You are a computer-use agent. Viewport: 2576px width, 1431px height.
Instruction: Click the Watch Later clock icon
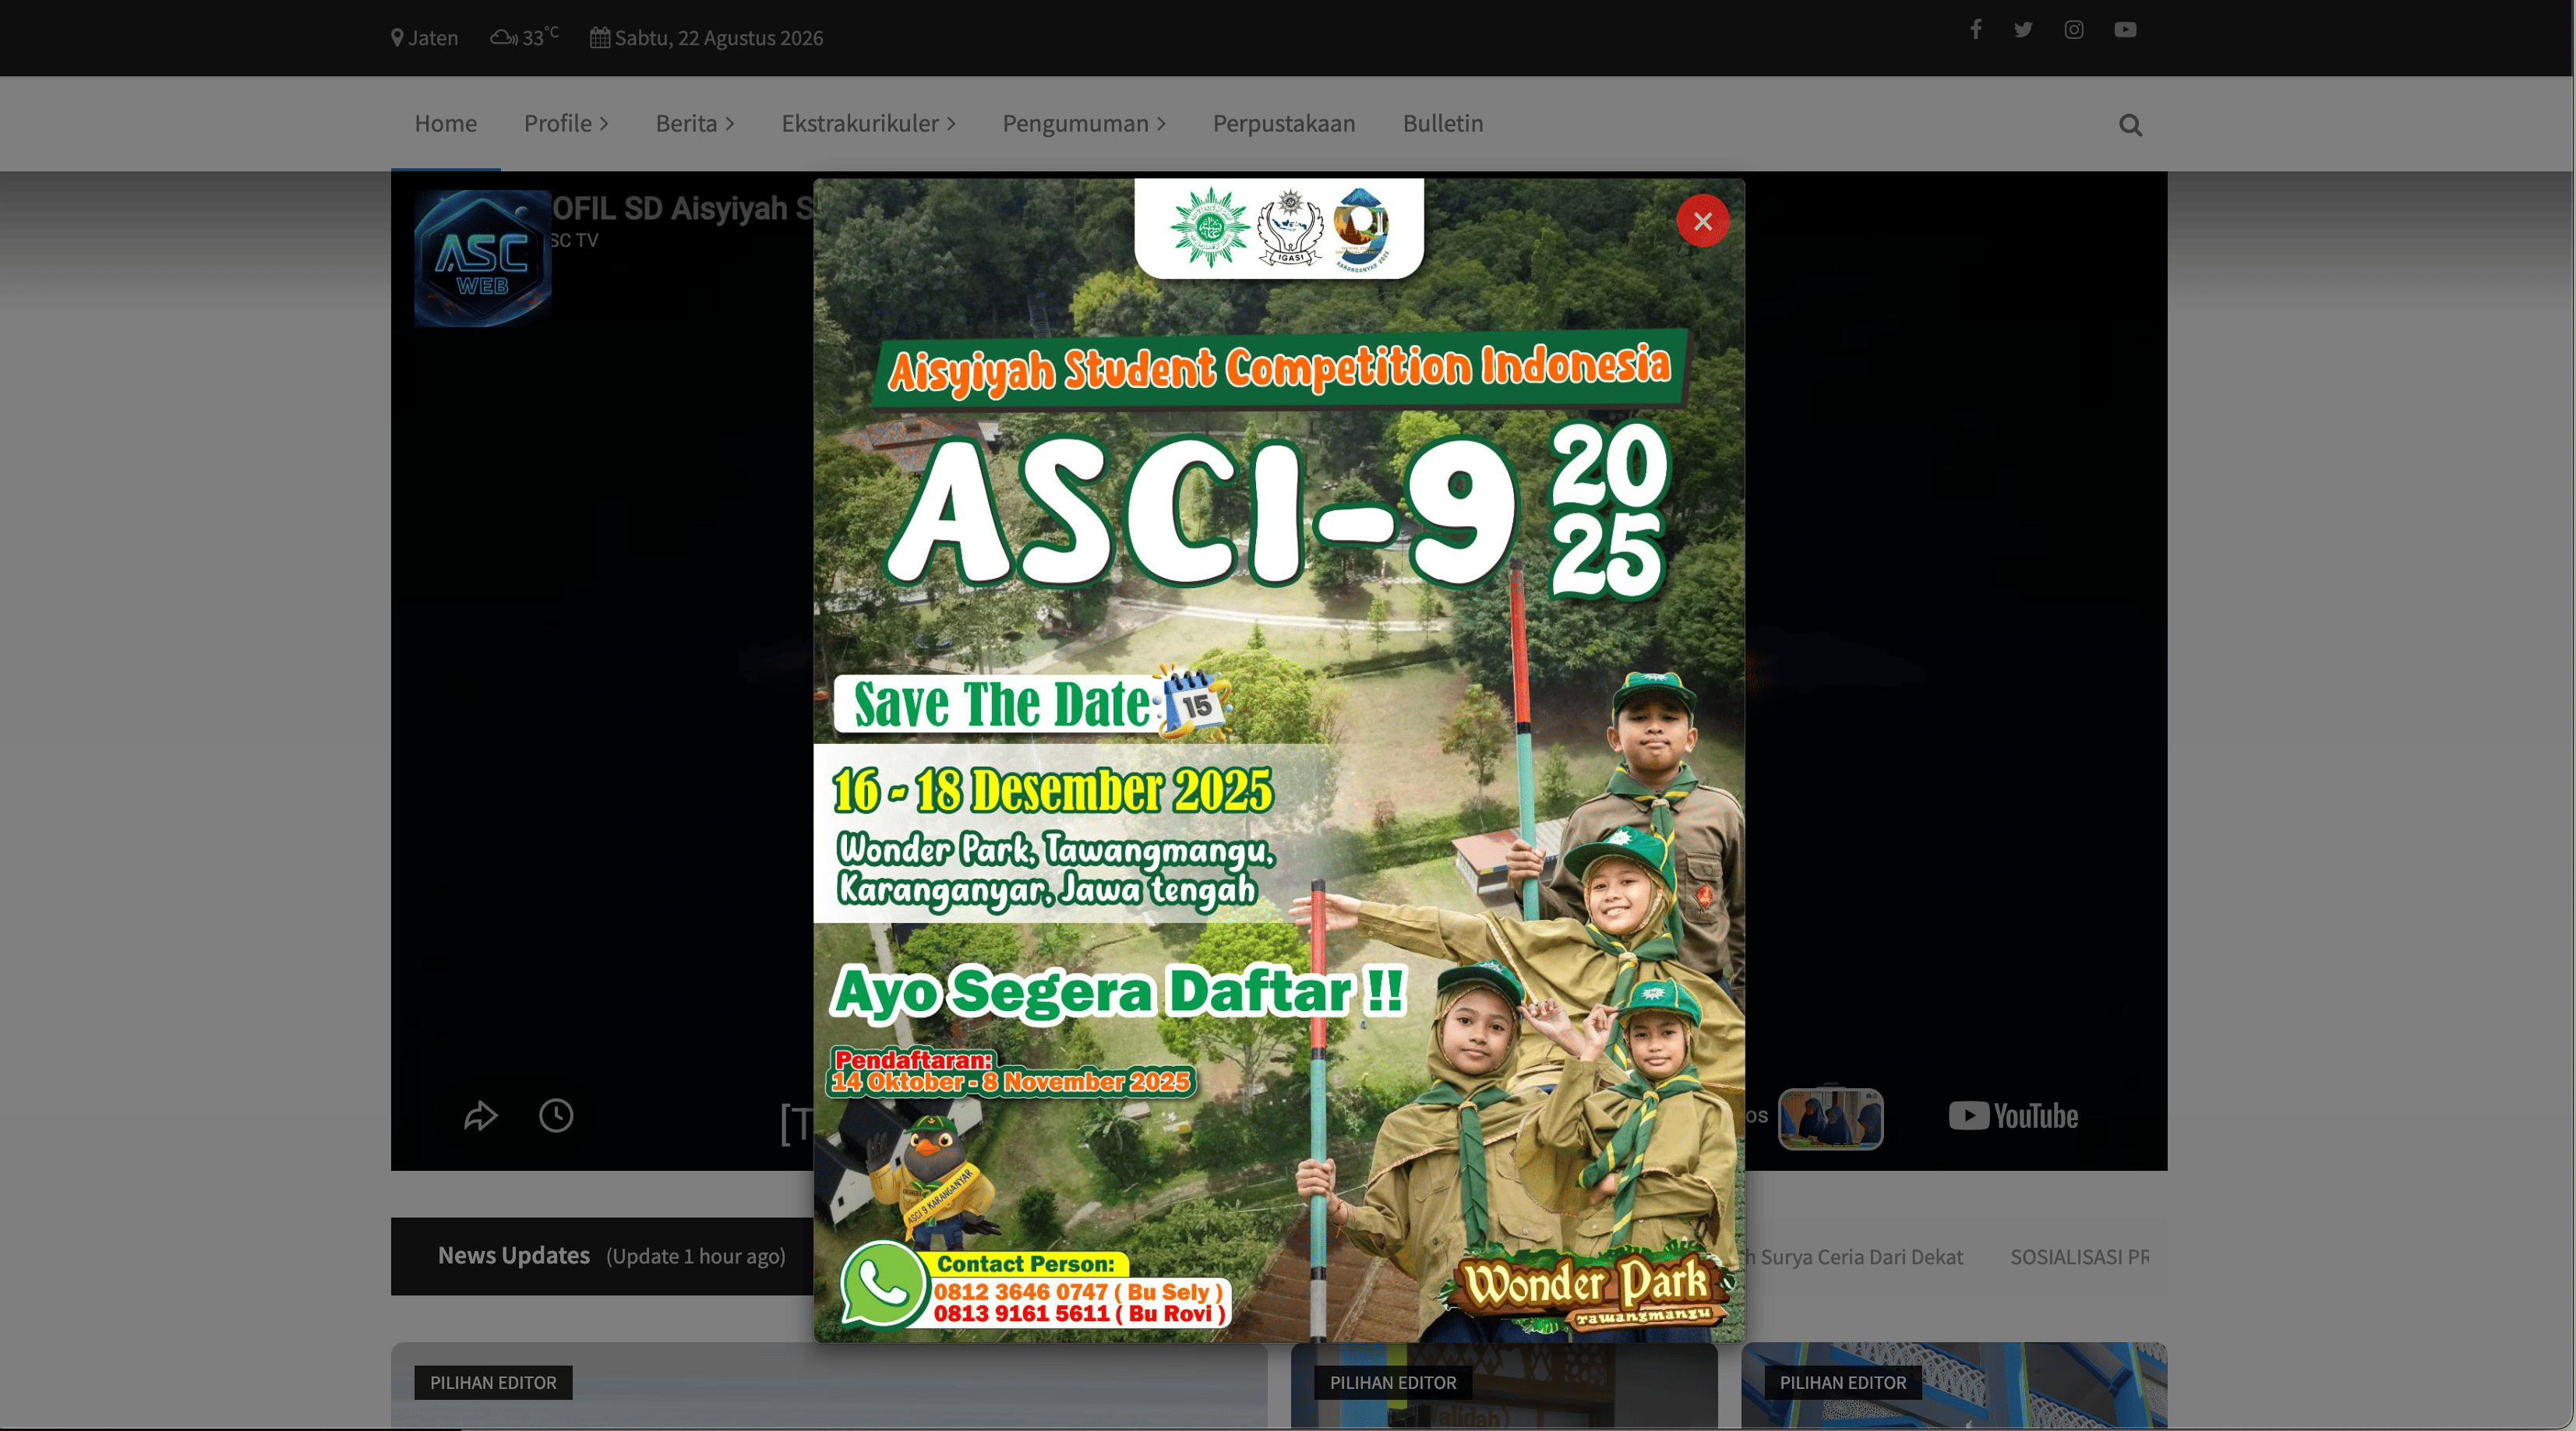556,1115
